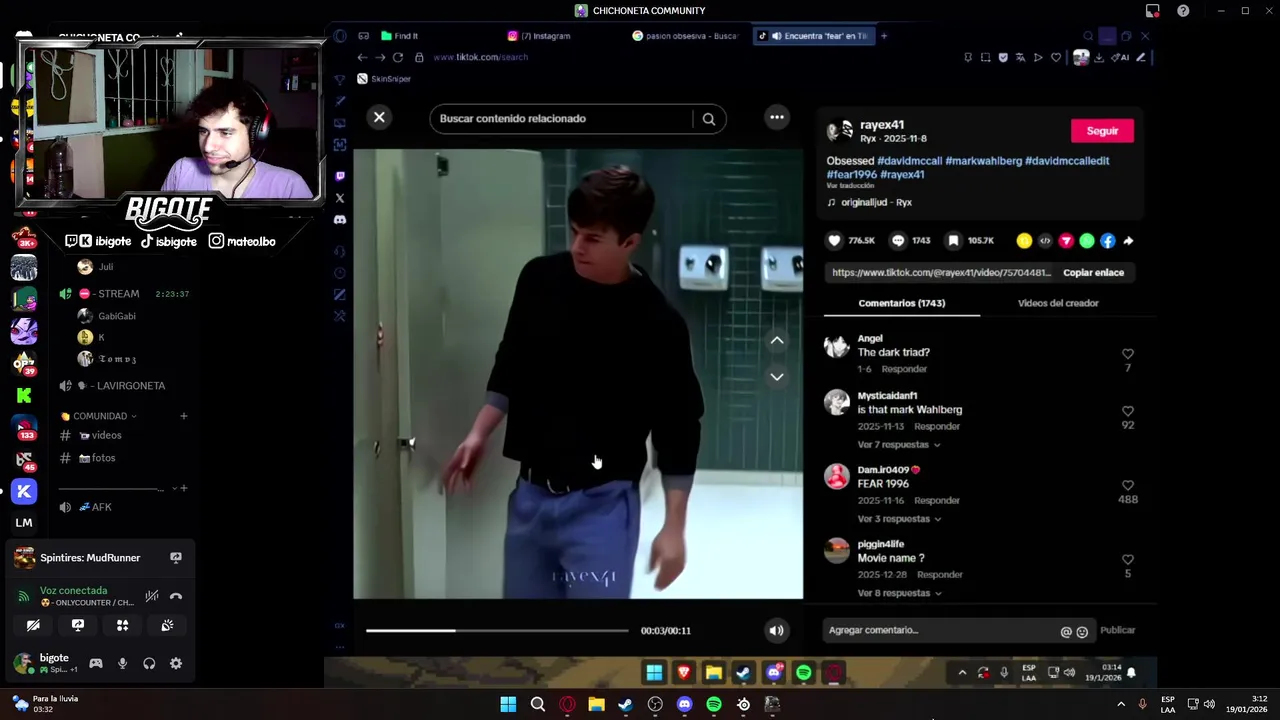Select the Comentarios (1743) tab
This screenshot has height=720, width=1280.
(901, 303)
